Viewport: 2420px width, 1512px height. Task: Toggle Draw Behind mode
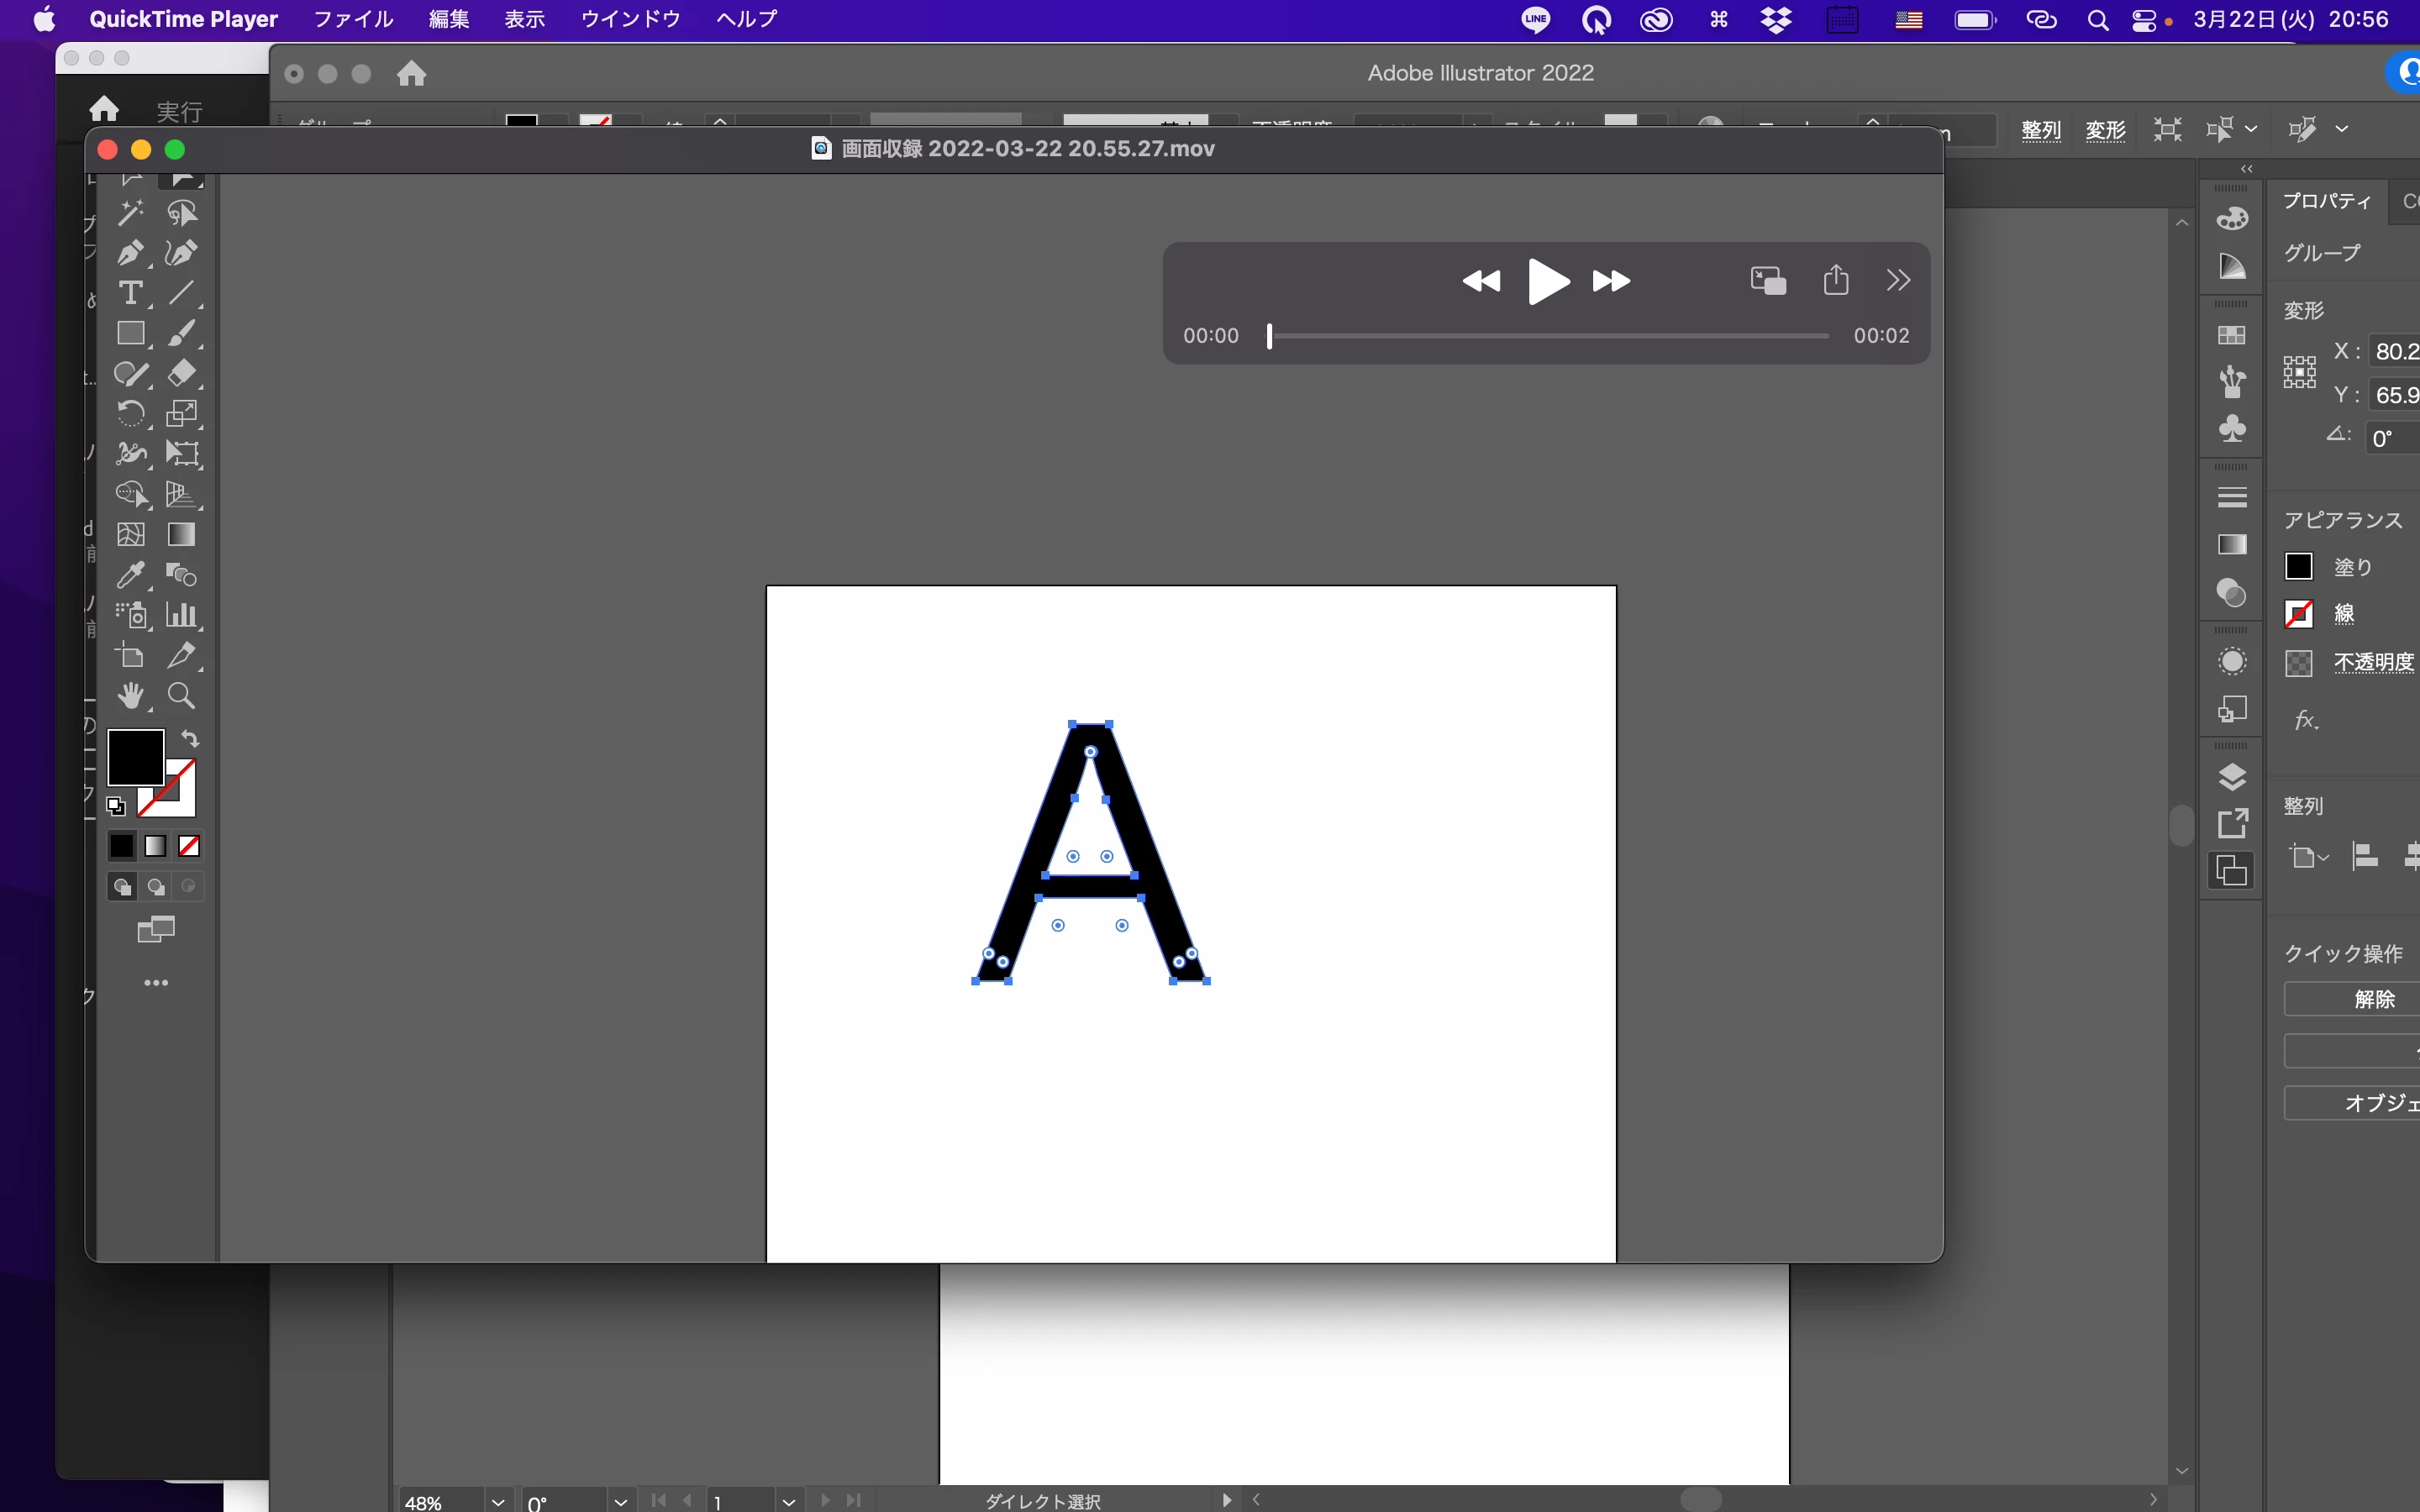pos(156,887)
